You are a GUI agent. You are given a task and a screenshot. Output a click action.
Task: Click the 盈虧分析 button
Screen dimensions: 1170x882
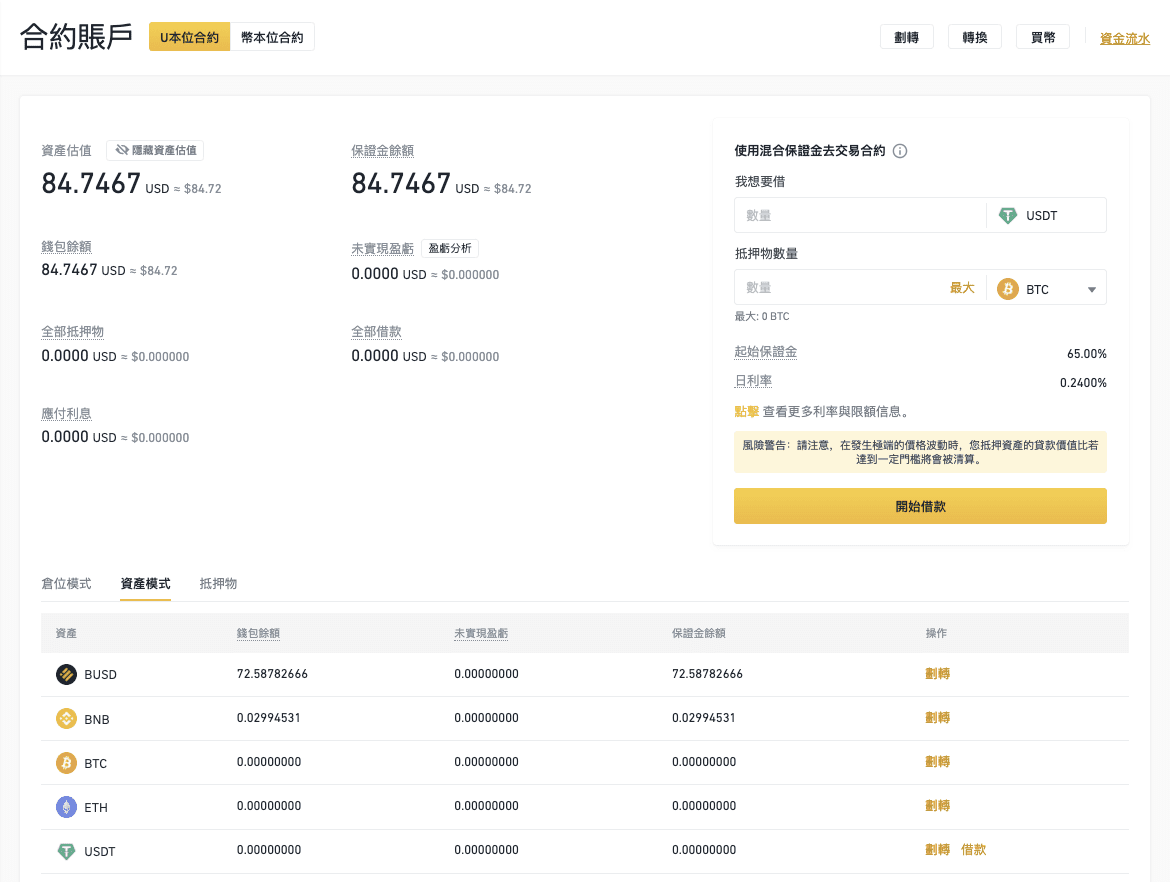[x=450, y=248]
